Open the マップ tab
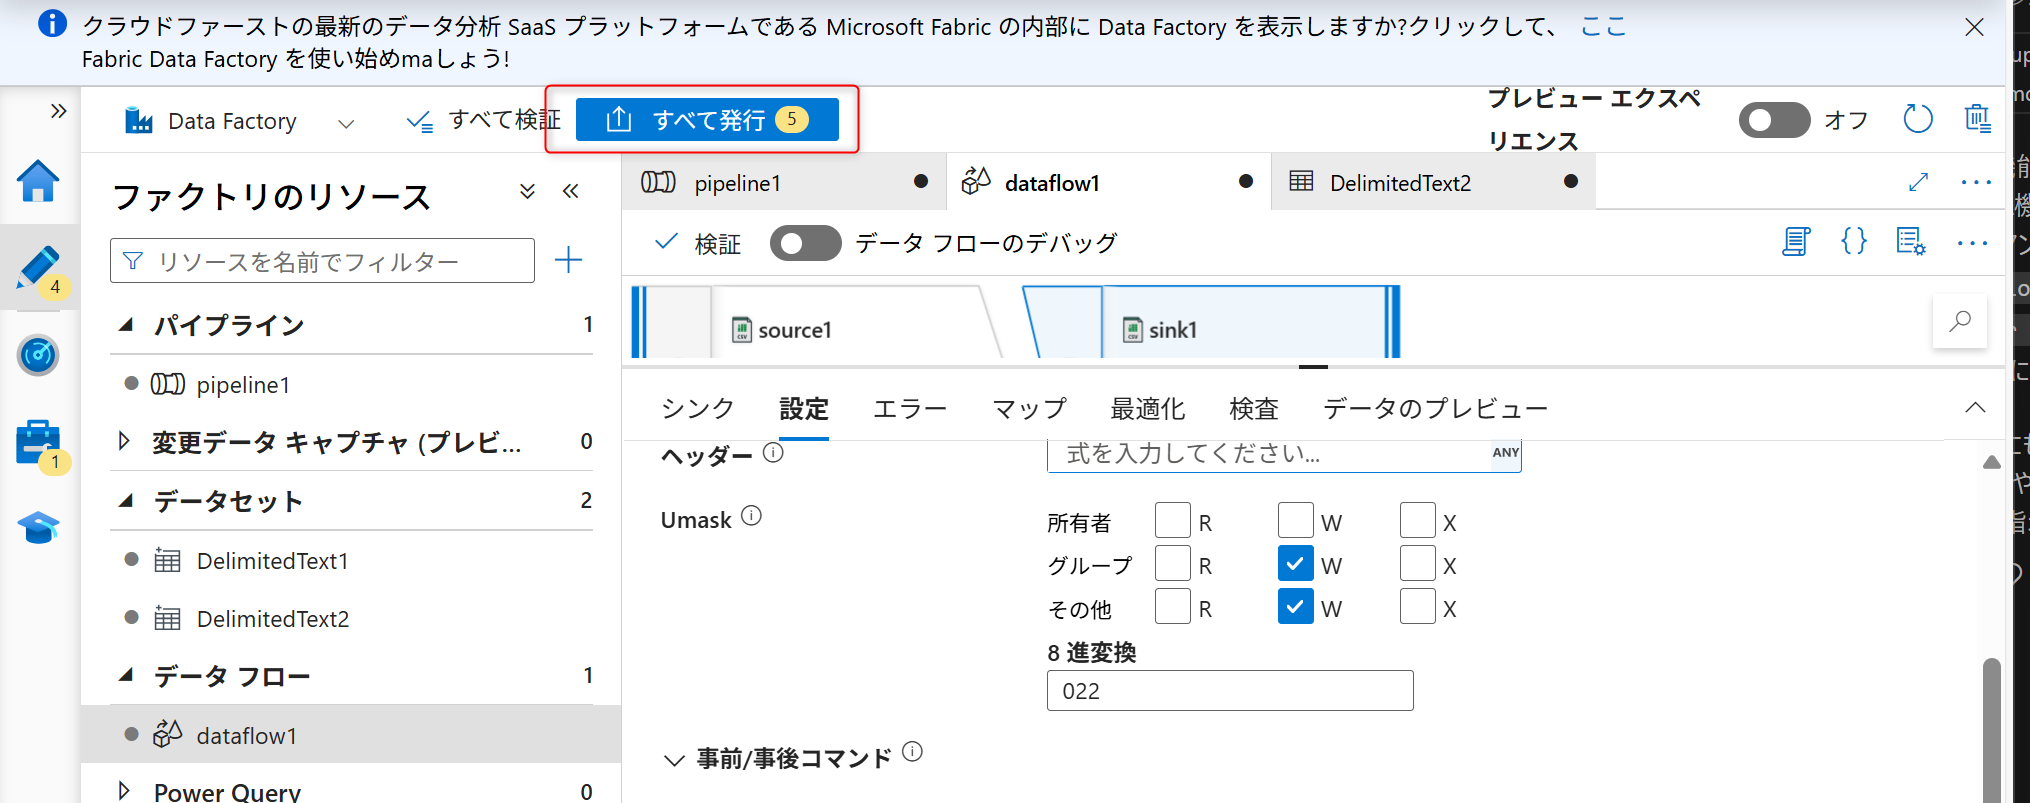2030x803 pixels. pyautogui.click(x=1029, y=409)
